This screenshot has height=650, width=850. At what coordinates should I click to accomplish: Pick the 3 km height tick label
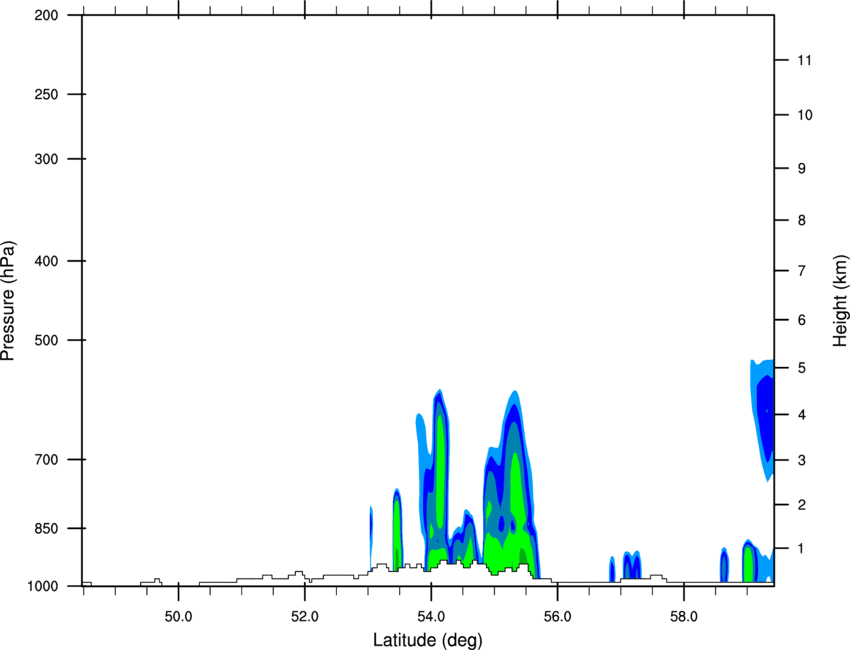(x=802, y=460)
